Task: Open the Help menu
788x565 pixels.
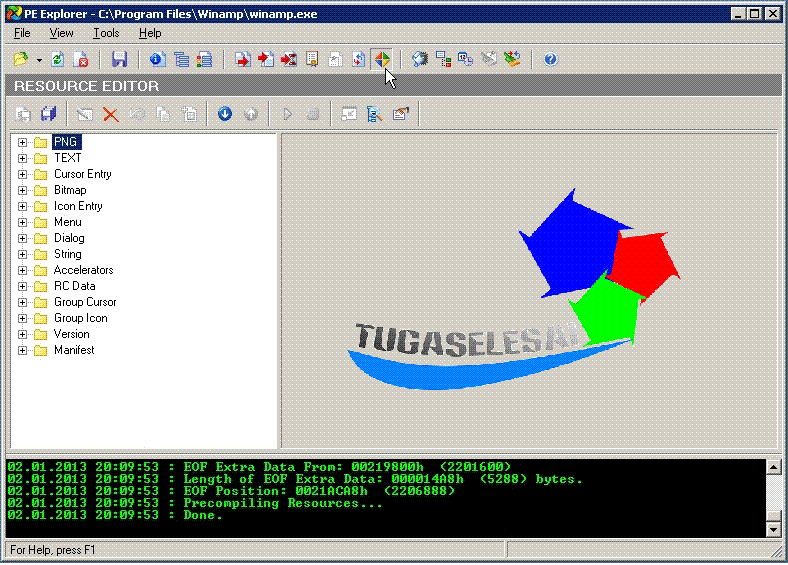Action: click(x=150, y=33)
